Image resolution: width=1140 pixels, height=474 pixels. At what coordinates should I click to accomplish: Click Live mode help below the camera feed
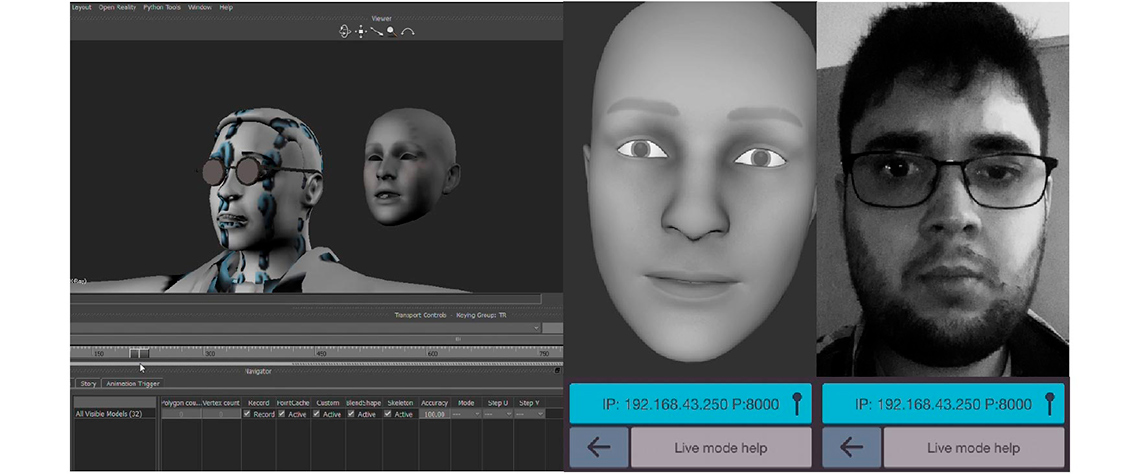pos(973,448)
